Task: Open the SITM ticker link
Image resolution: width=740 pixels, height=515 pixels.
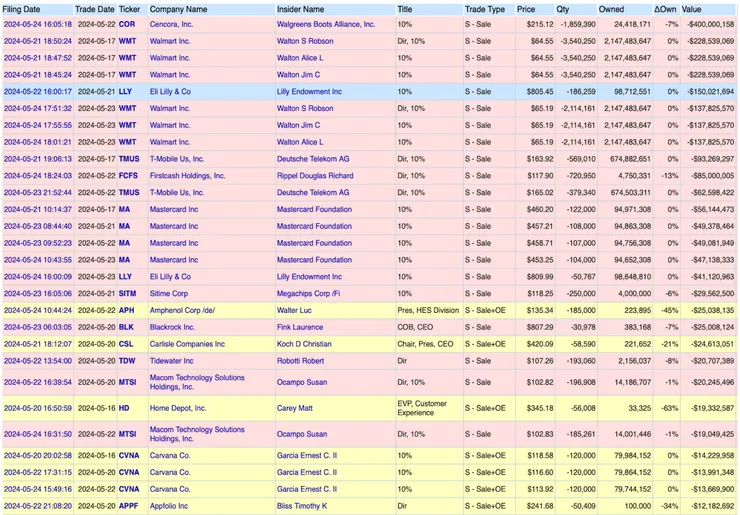Action: tap(127, 294)
